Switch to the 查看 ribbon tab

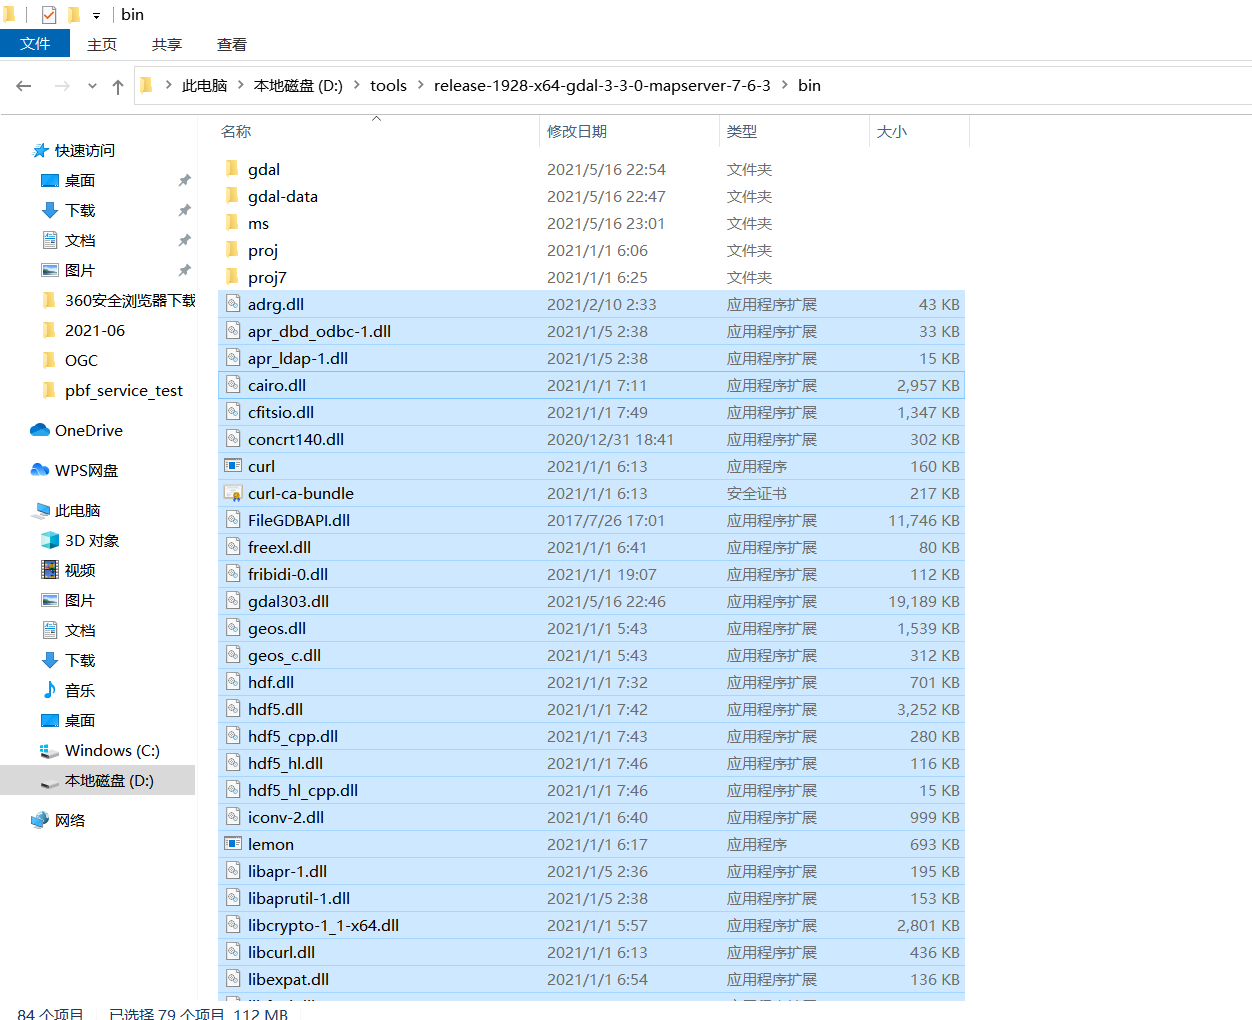click(231, 44)
